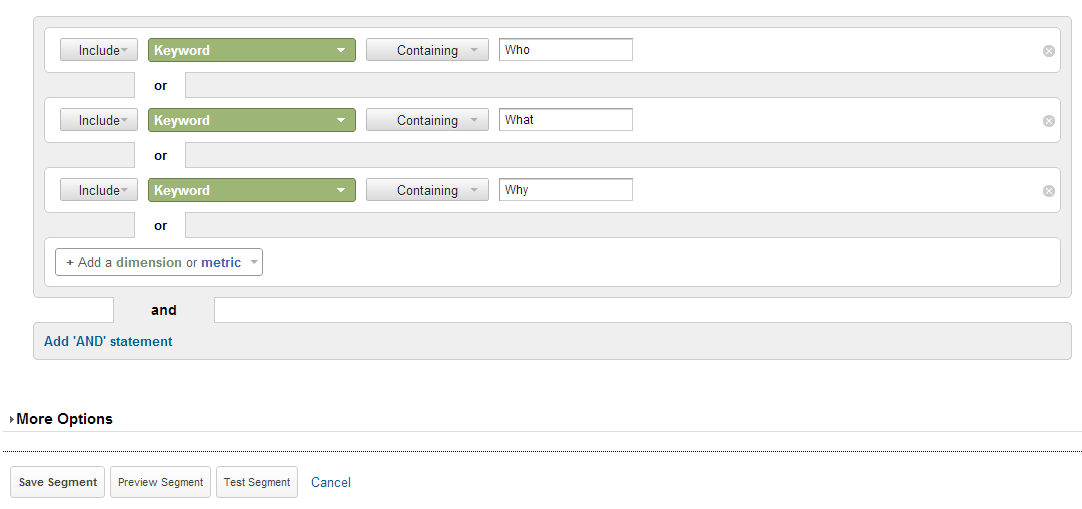Screen dimensions: 1082x509
Task: Change Containing match type for 'What' row
Action: (x=427, y=120)
